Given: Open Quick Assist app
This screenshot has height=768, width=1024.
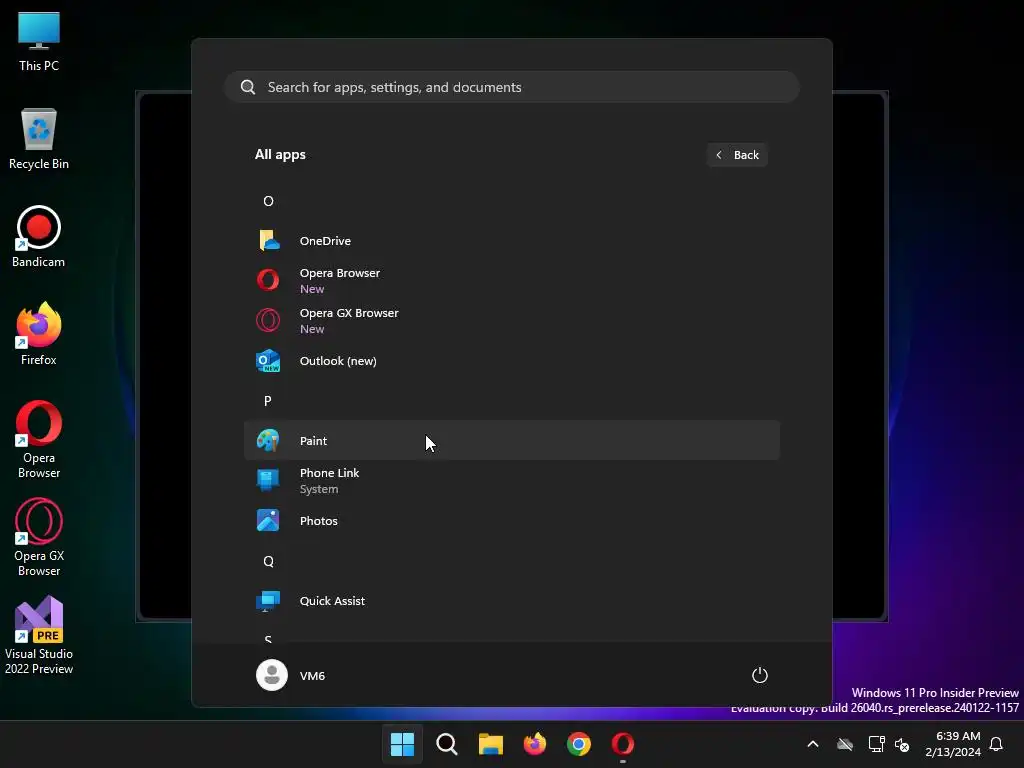Looking at the screenshot, I should pyautogui.click(x=511, y=601).
